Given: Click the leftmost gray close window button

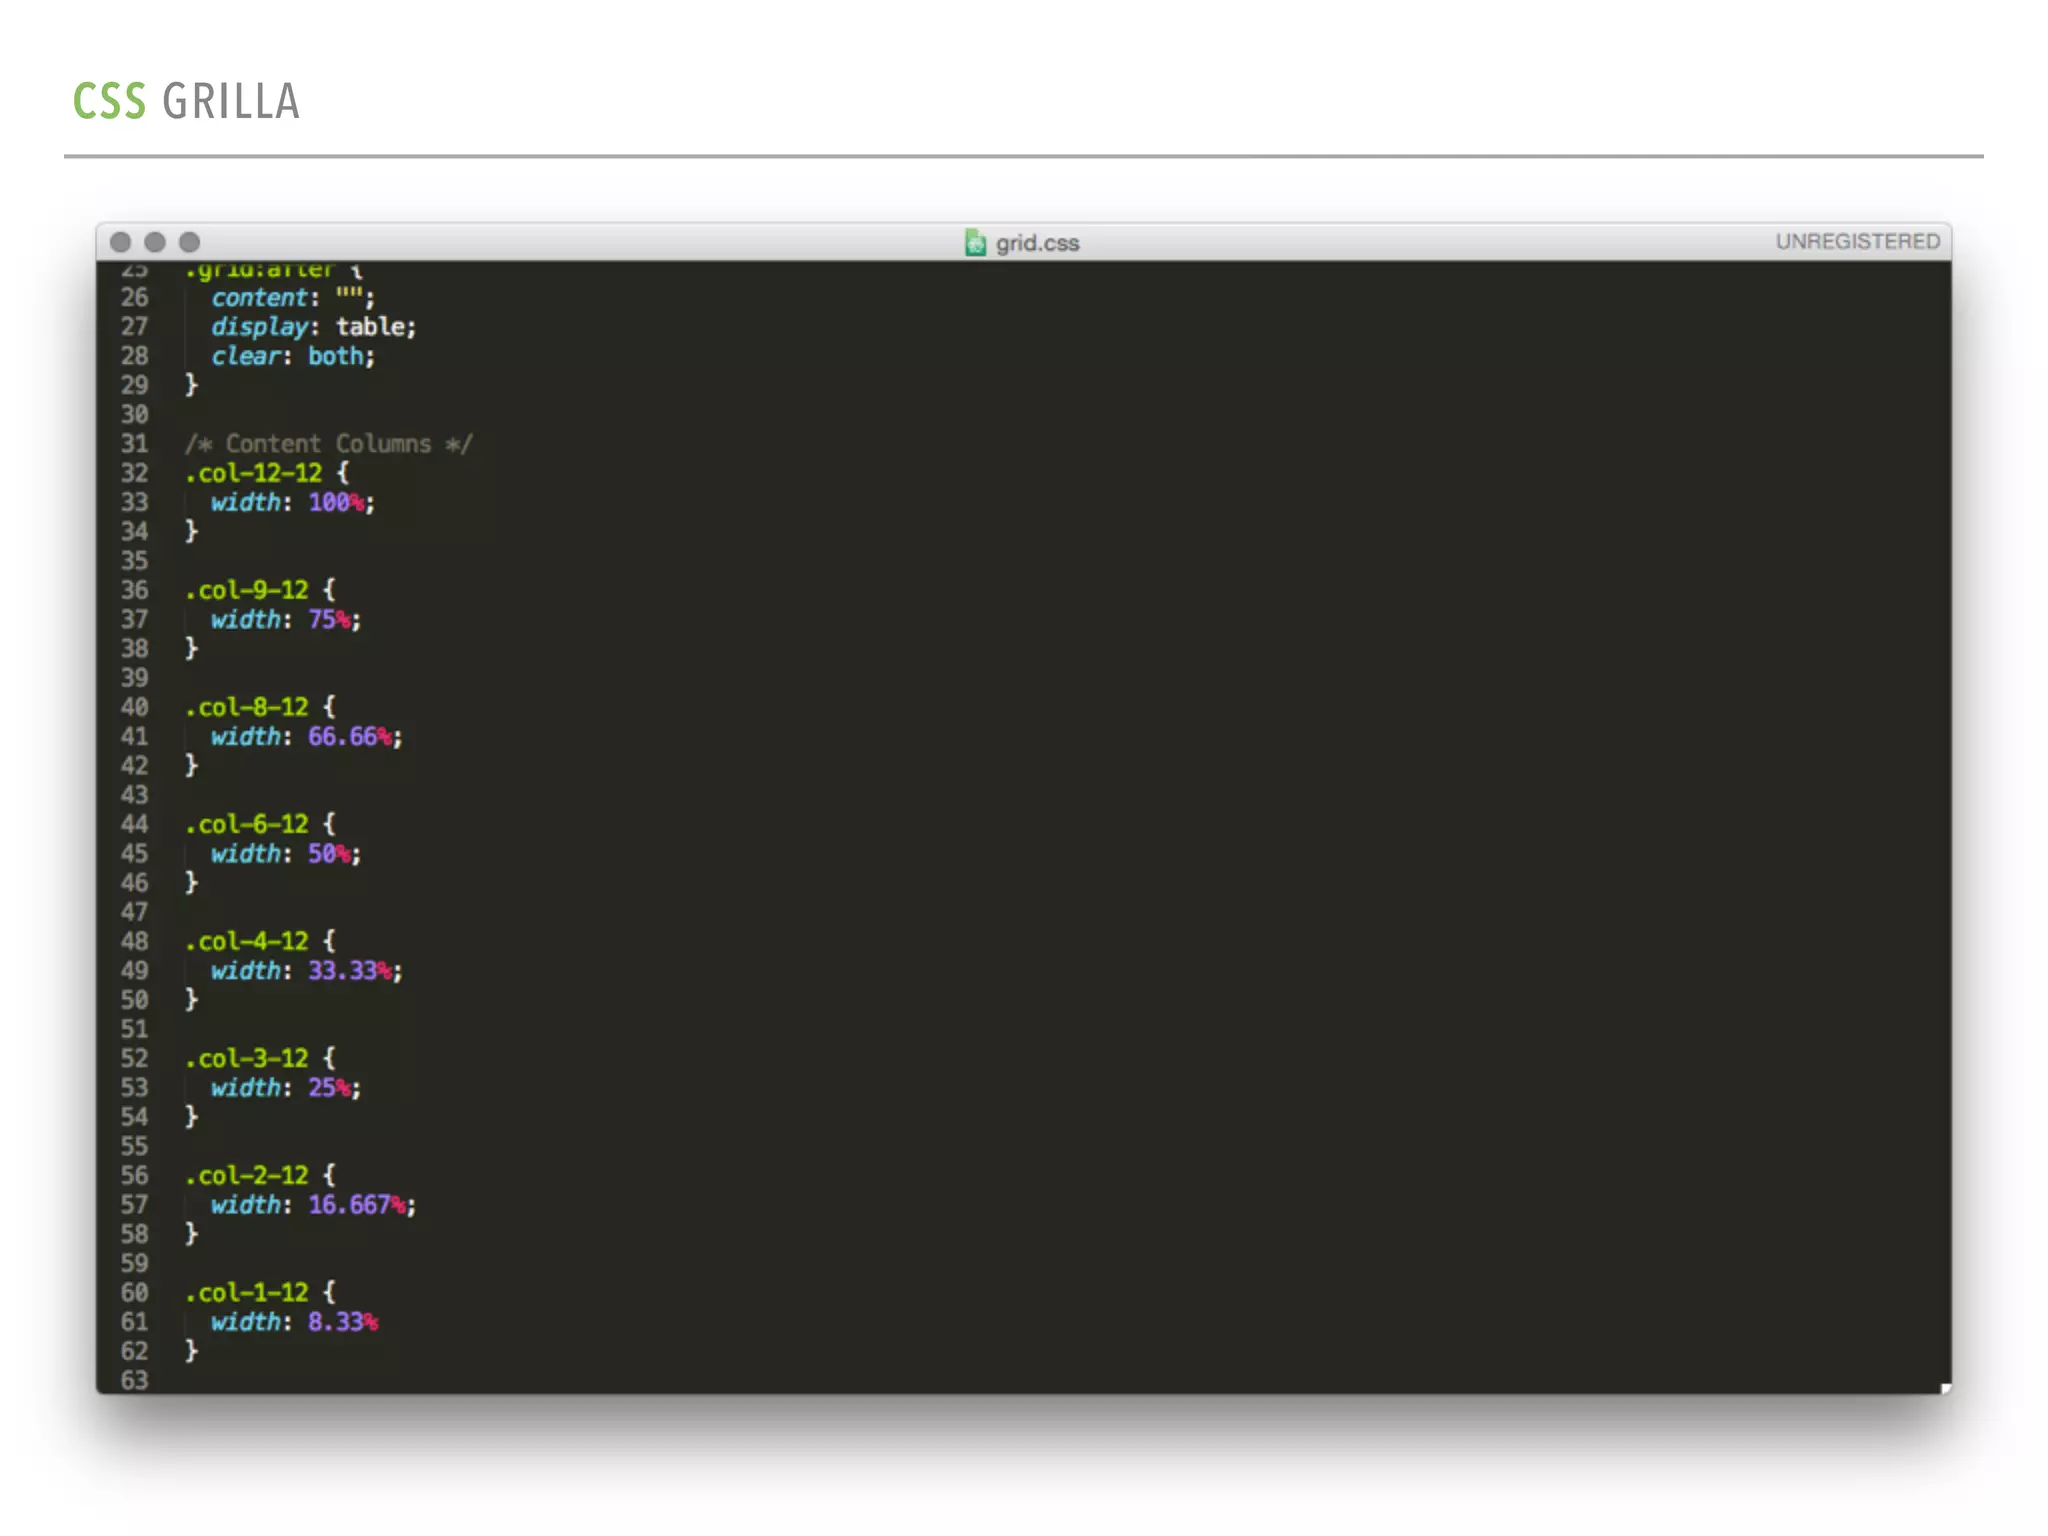Looking at the screenshot, I should coord(121,242).
